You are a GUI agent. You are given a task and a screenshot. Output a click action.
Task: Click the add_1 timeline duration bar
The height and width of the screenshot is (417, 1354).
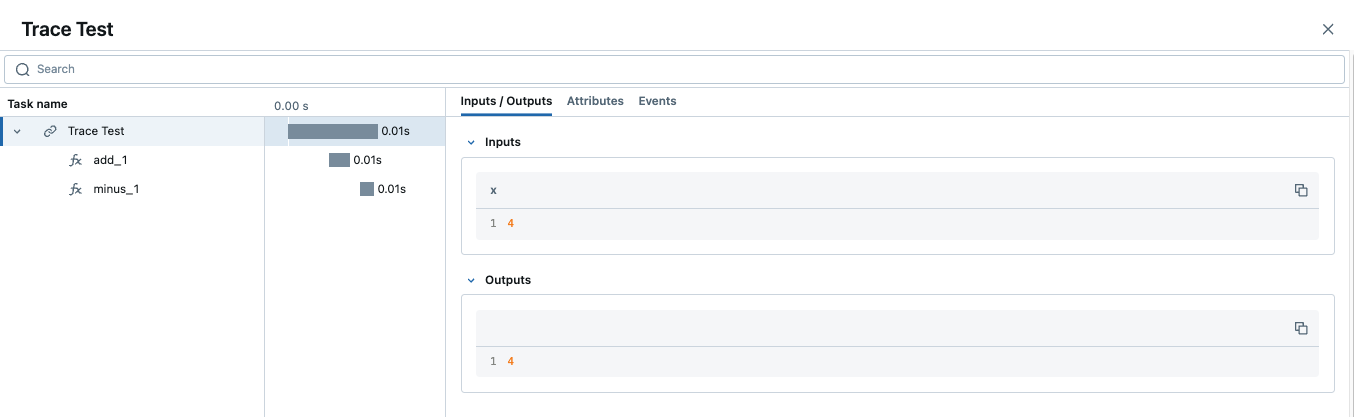(x=339, y=160)
